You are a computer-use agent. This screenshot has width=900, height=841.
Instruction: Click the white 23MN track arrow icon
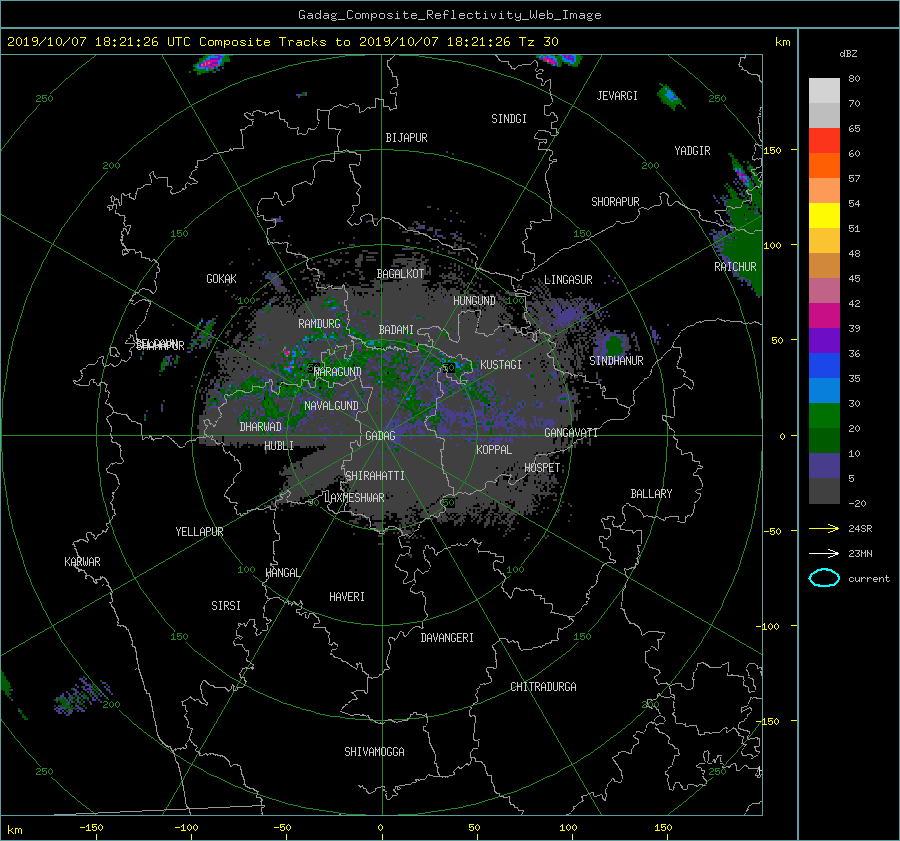point(824,553)
